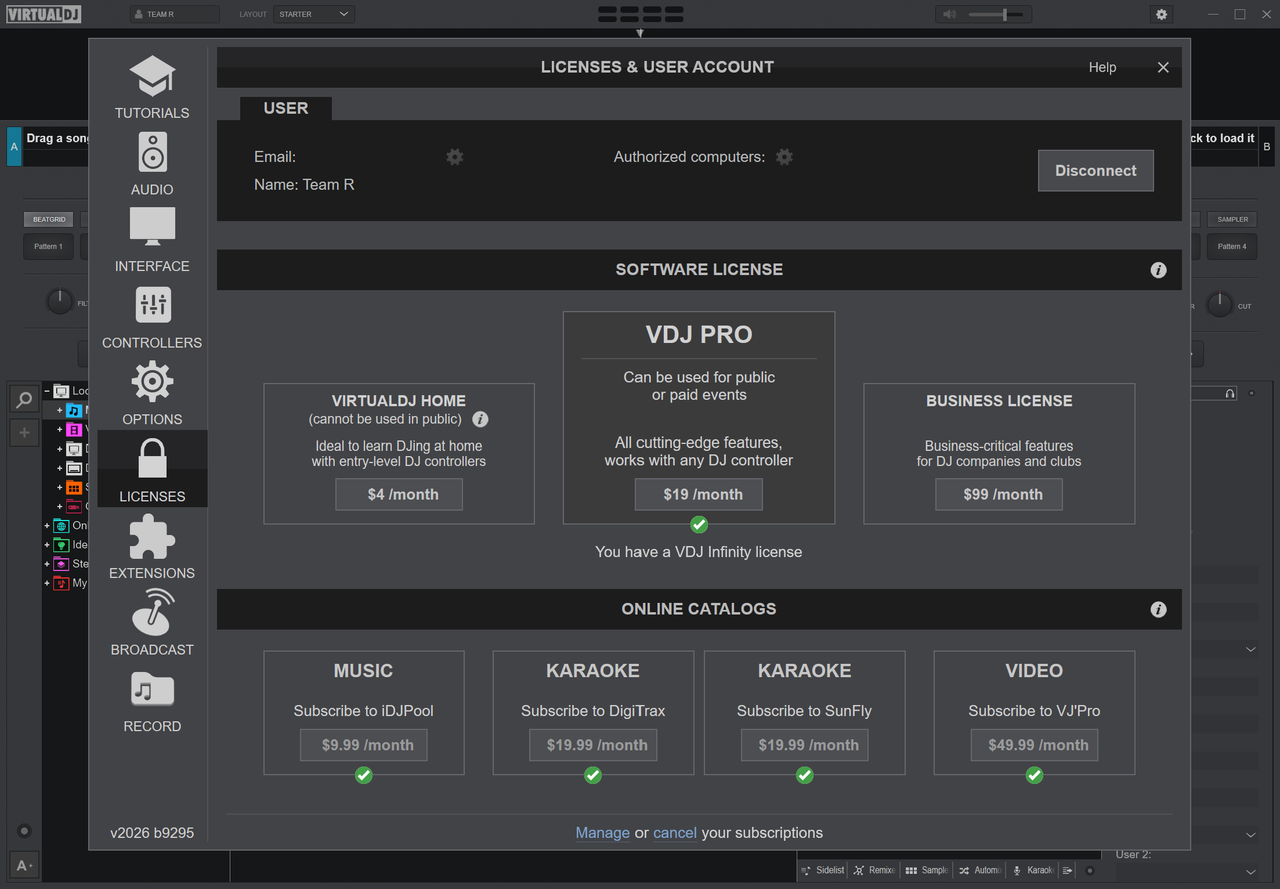Click the green check under DigiTrax Karaoke
This screenshot has width=1280, height=889.
[x=593, y=775]
